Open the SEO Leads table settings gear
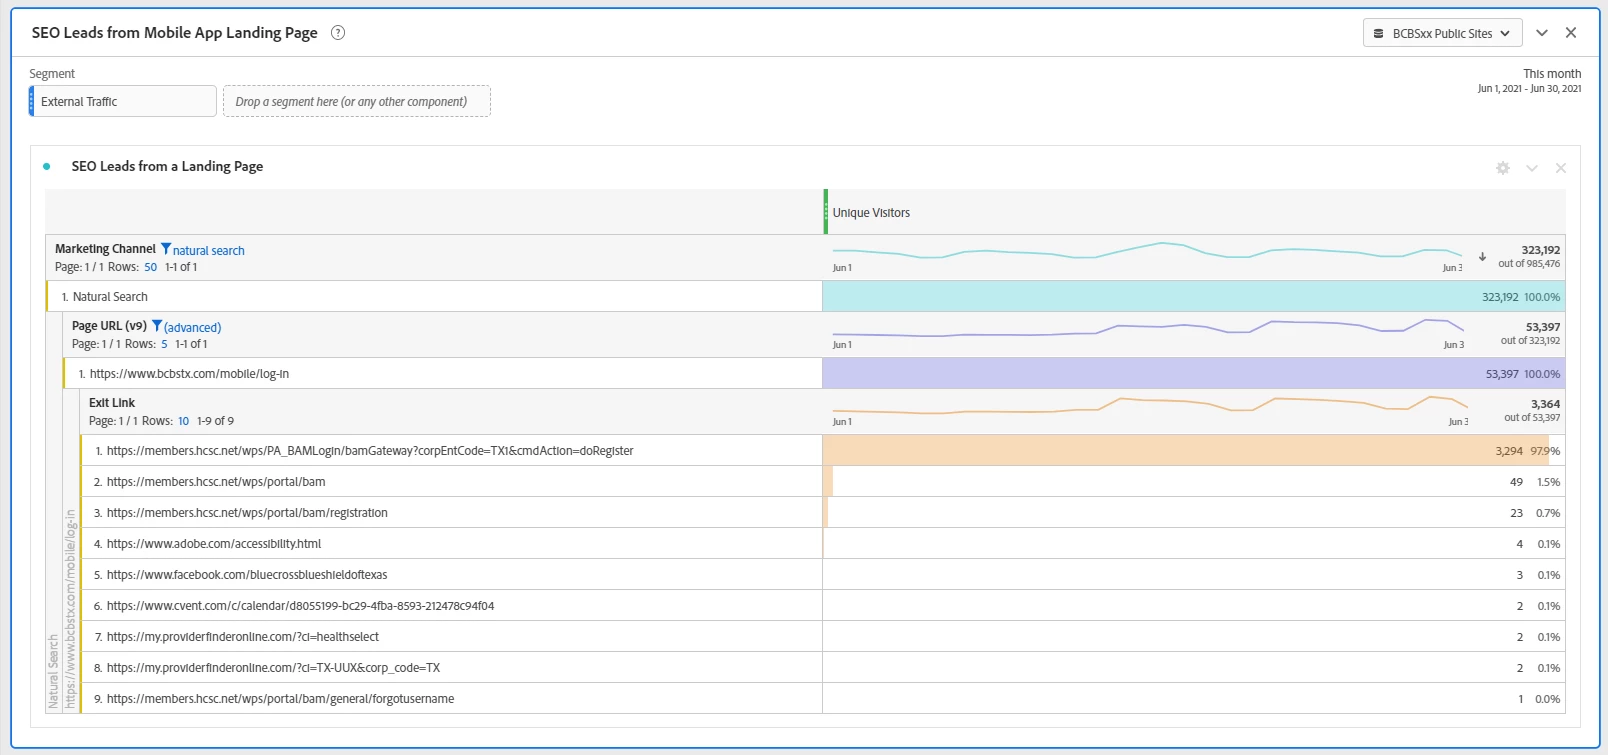This screenshot has width=1608, height=755. coord(1502,168)
